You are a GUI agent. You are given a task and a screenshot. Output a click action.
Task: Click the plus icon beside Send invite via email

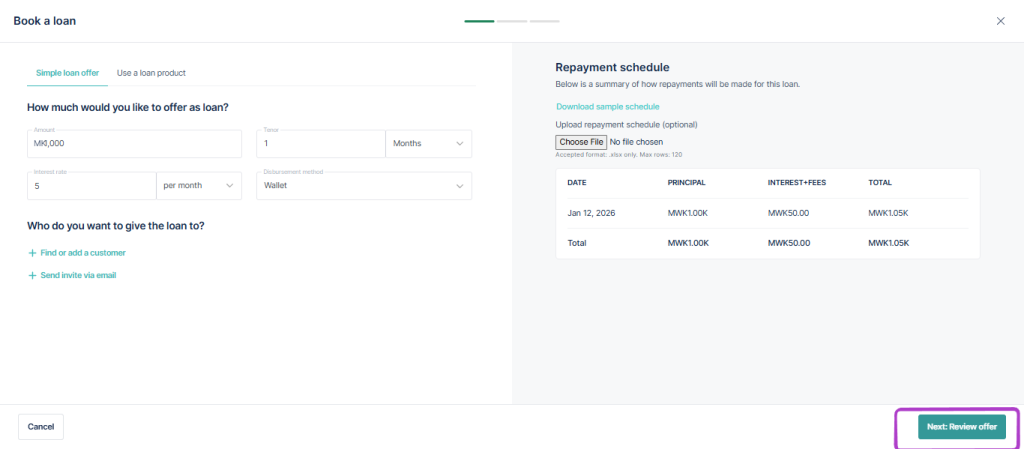pyautogui.click(x=32, y=275)
